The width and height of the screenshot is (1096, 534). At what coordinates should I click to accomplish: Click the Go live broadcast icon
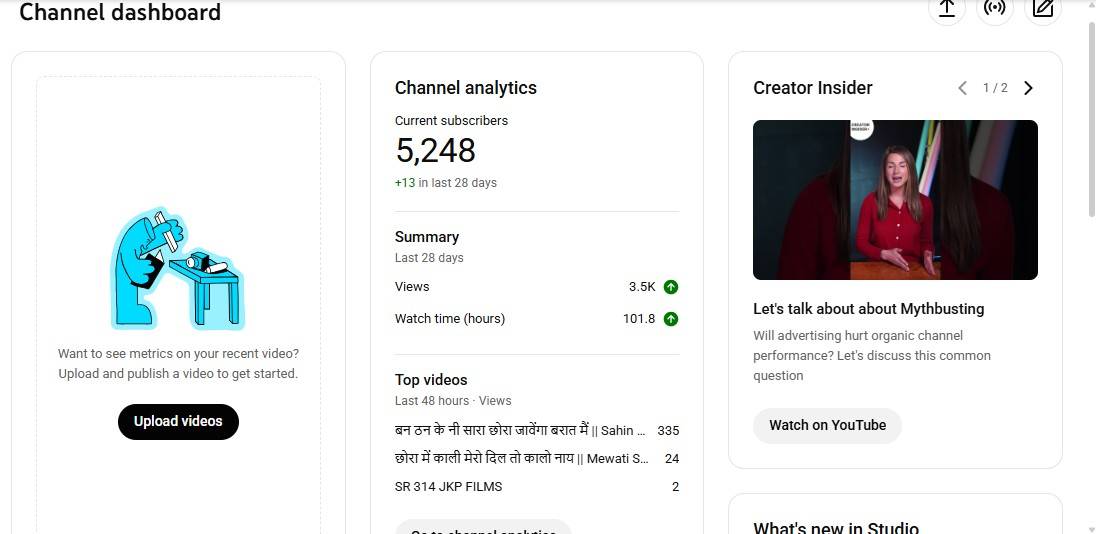coord(994,8)
